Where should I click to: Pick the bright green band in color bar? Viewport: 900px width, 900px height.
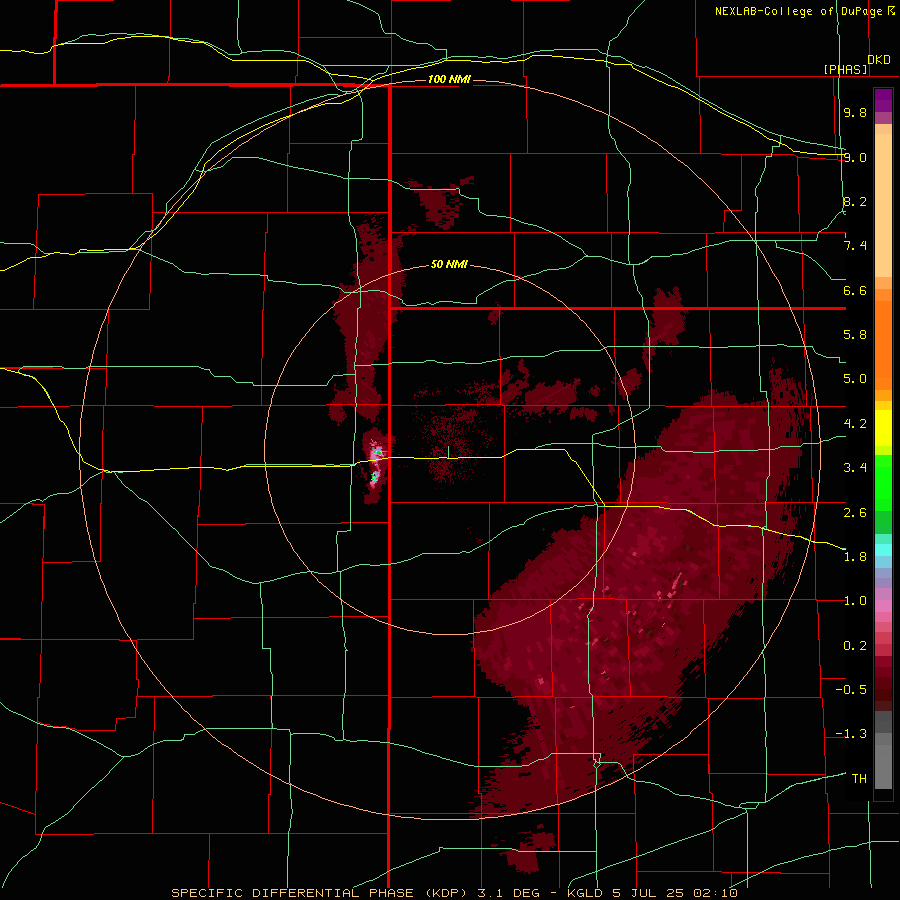click(883, 483)
